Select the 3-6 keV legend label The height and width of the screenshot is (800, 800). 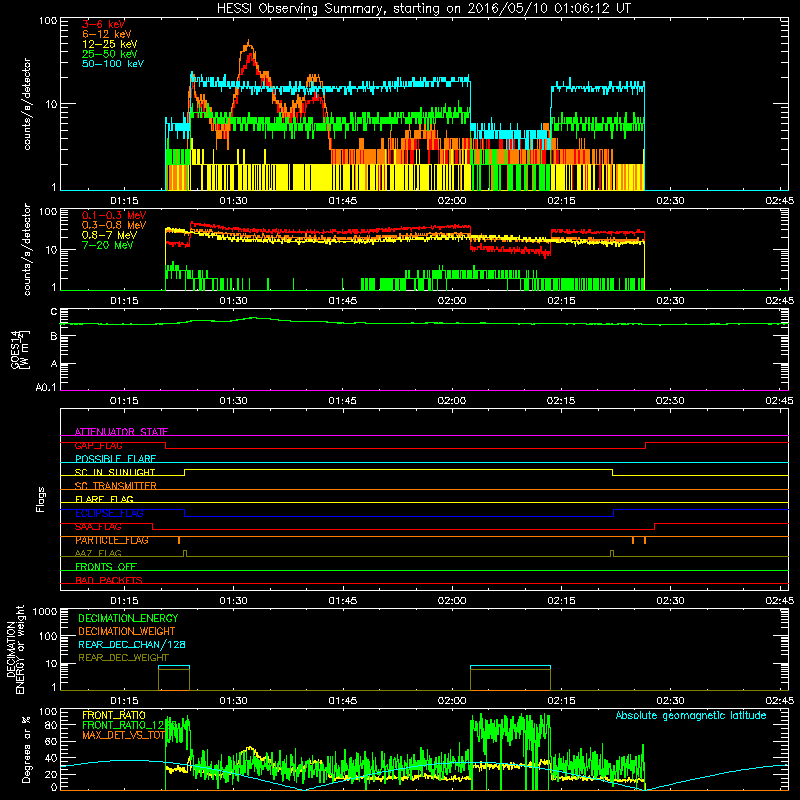[x=103, y=24]
